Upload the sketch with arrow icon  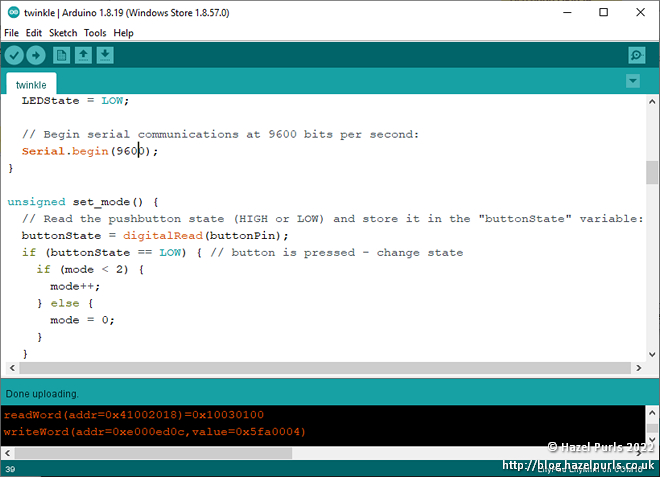36,55
